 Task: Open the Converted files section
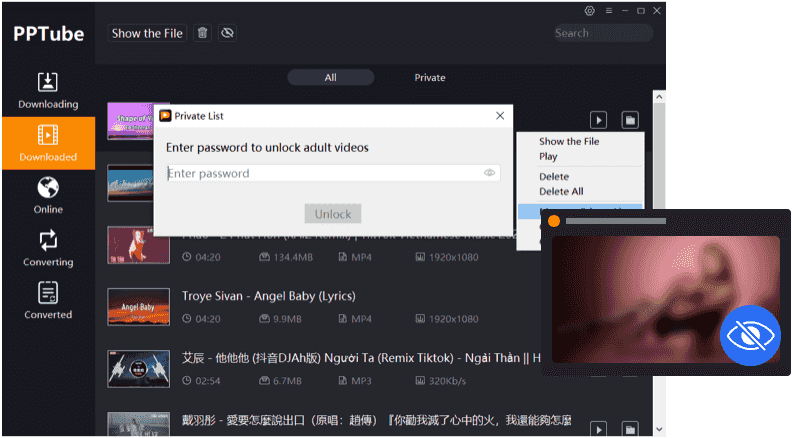click(48, 301)
